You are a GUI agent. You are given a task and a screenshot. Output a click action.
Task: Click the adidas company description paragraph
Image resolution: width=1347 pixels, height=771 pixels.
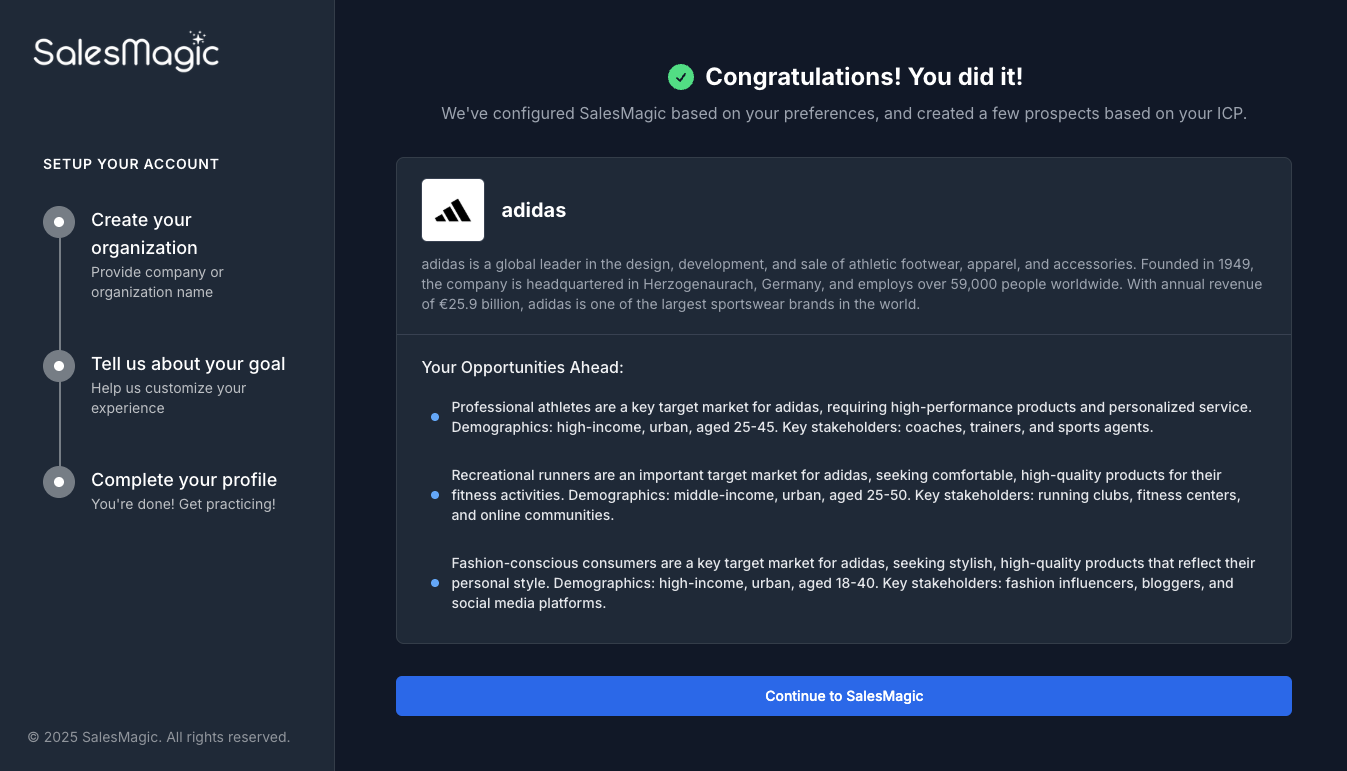(x=842, y=284)
